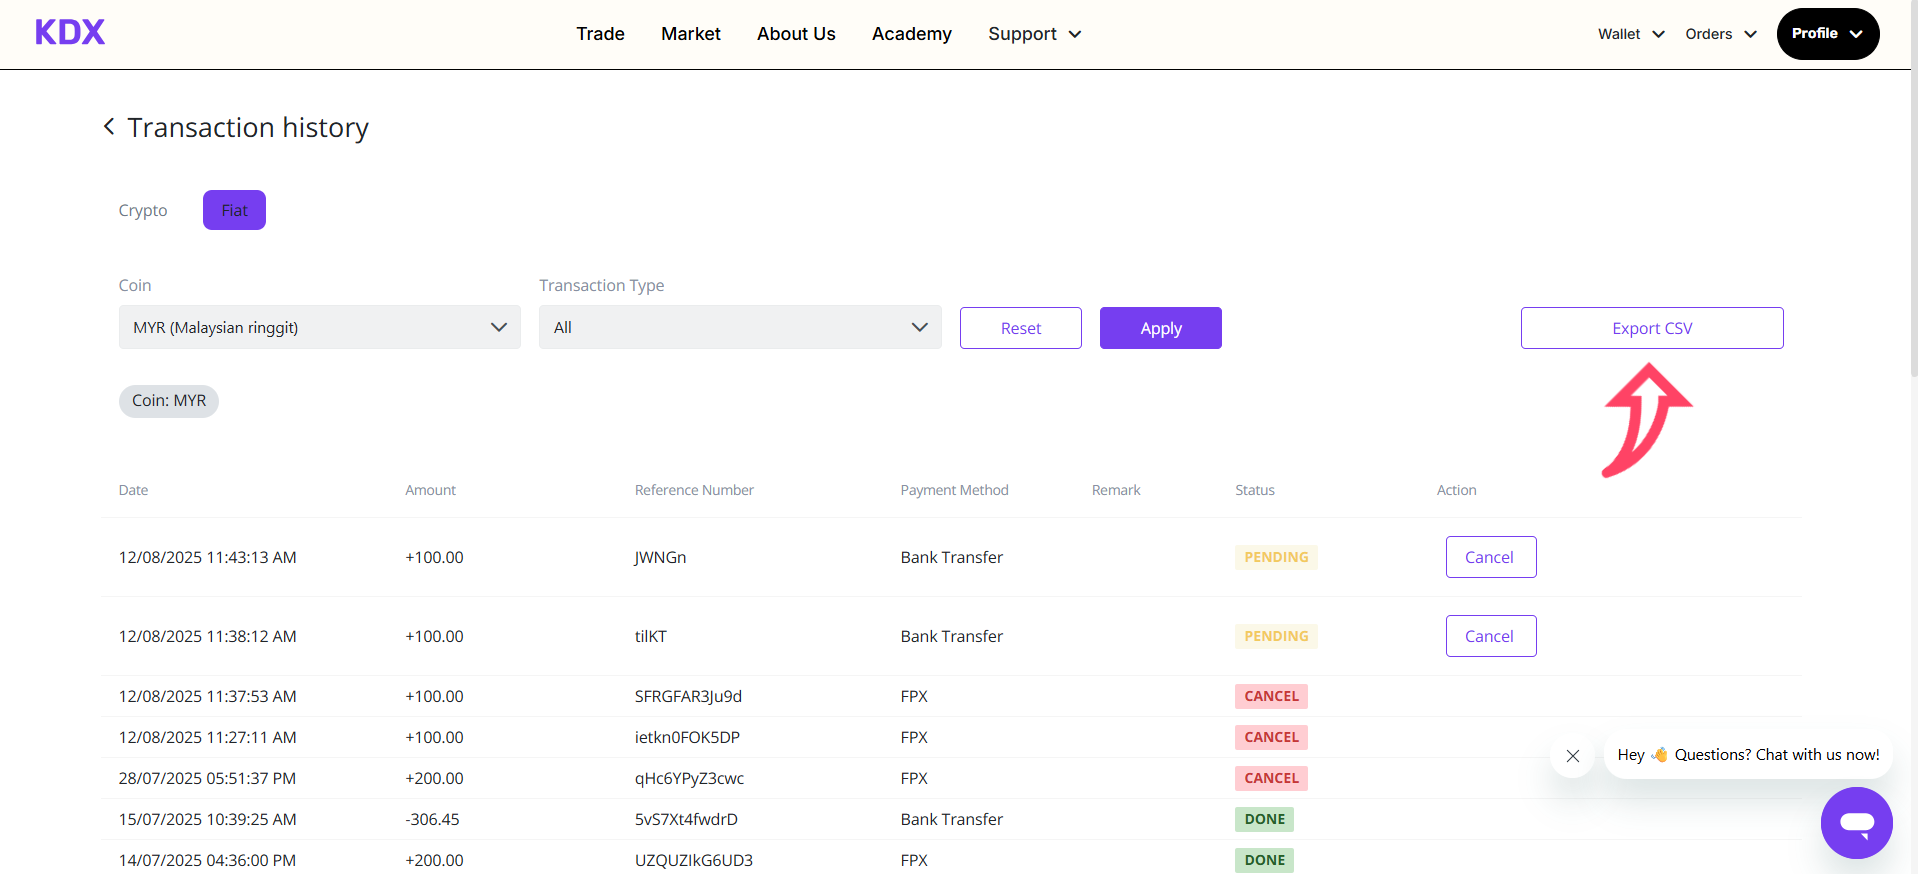Click reference number qHc6YPyZ3cwc
This screenshot has height=874, width=1918.
[689, 778]
